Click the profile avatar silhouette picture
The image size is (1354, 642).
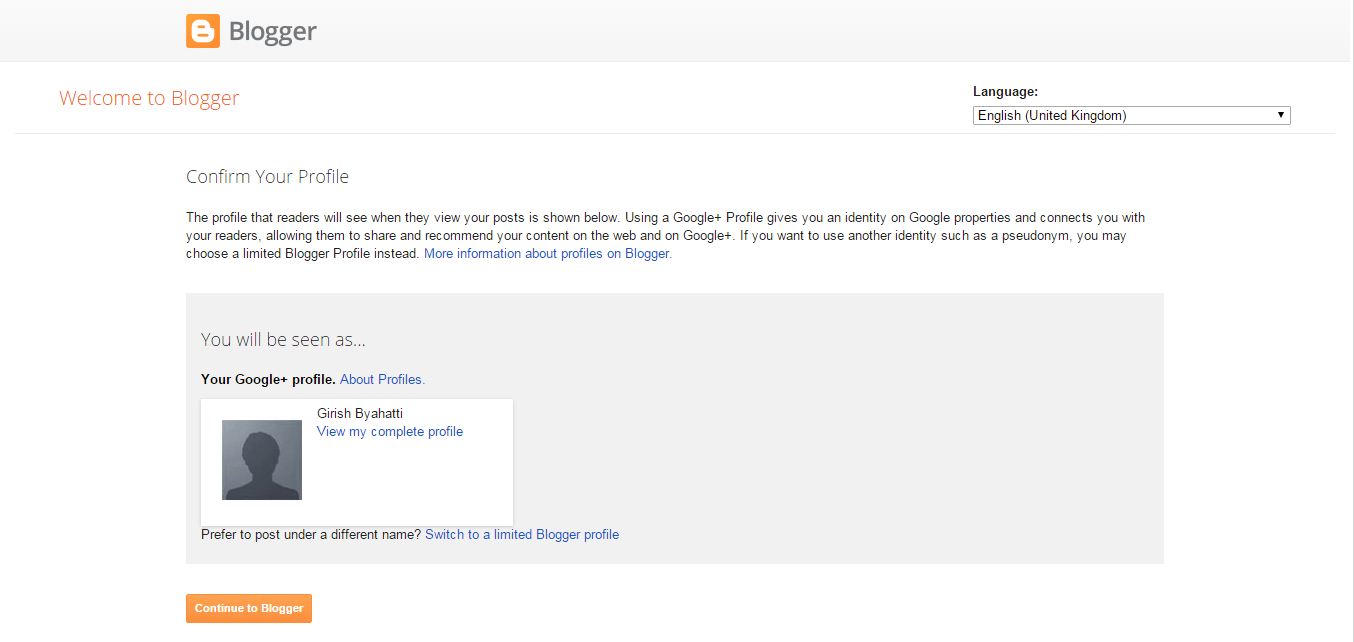pyautogui.click(x=262, y=460)
